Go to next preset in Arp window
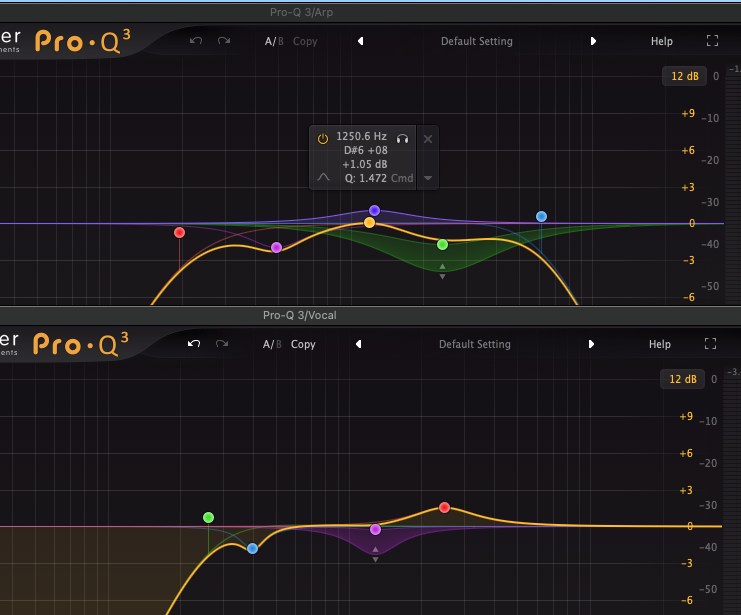Image resolution: width=741 pixels, height=615 pixels. (593, 41)
